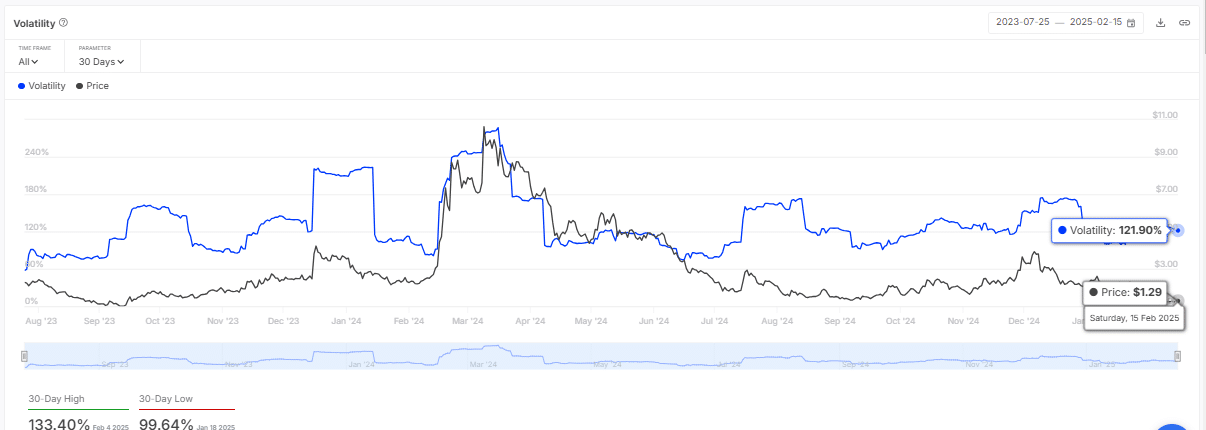Screen dimensions: 1206x430
Task: Click the Volatility 121.90% tooltip
Action: coord(1110,231)
